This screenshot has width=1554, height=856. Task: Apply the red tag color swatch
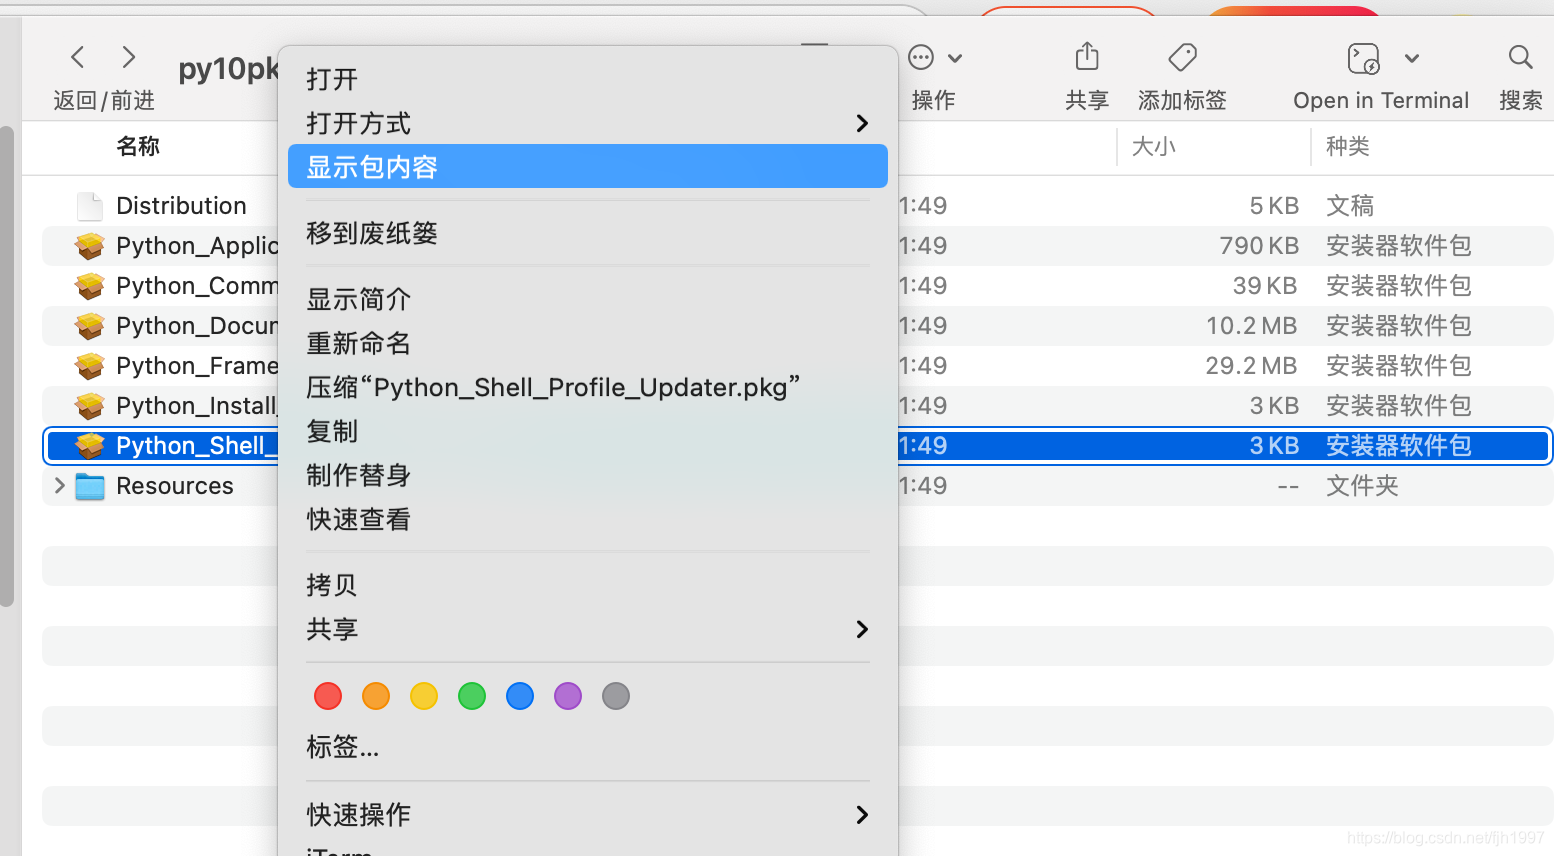pos(328,696)
